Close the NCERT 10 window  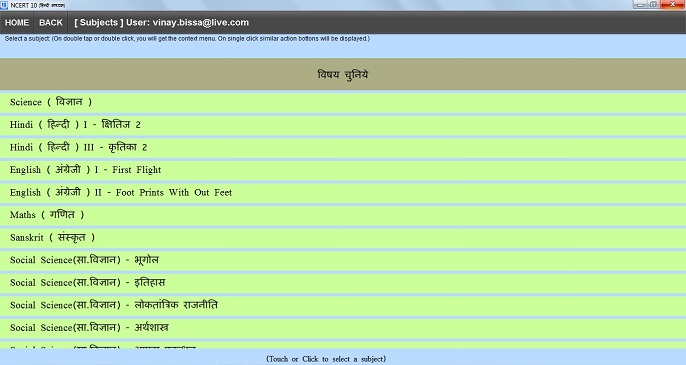point(672,4)
